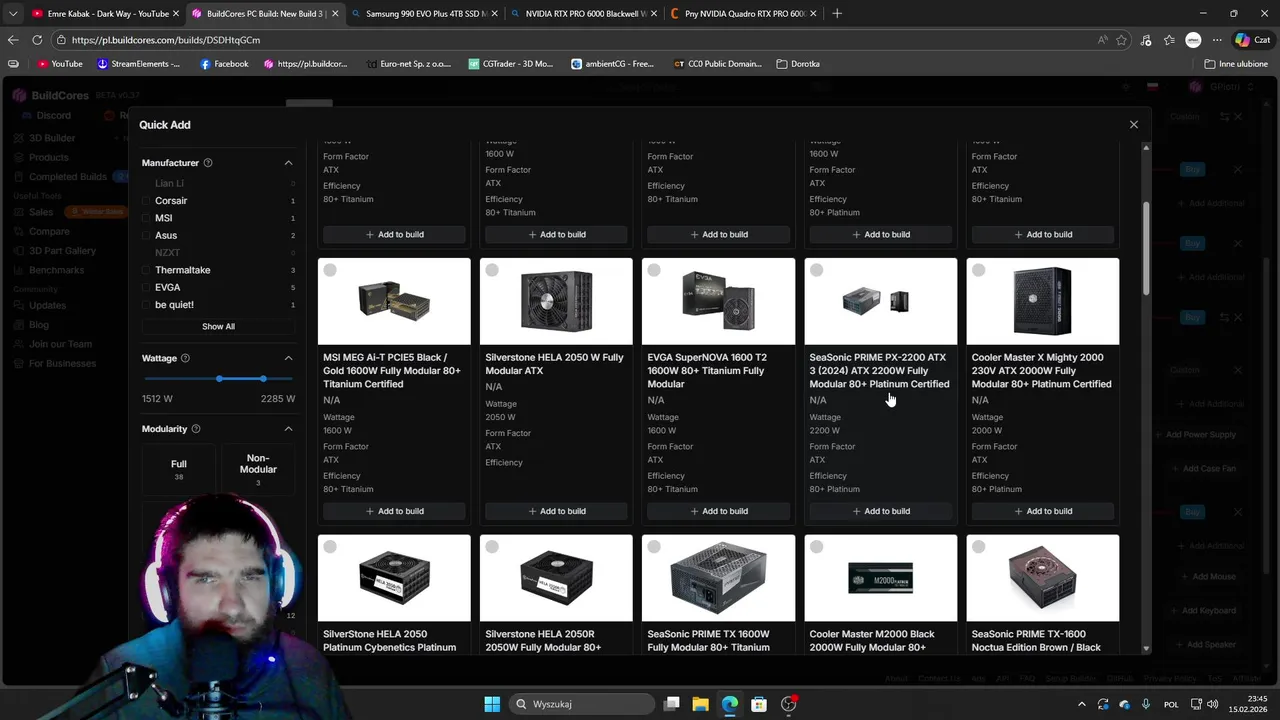Open File Explorer from the taskbar

pyautogui.click(x=700, y=704)
